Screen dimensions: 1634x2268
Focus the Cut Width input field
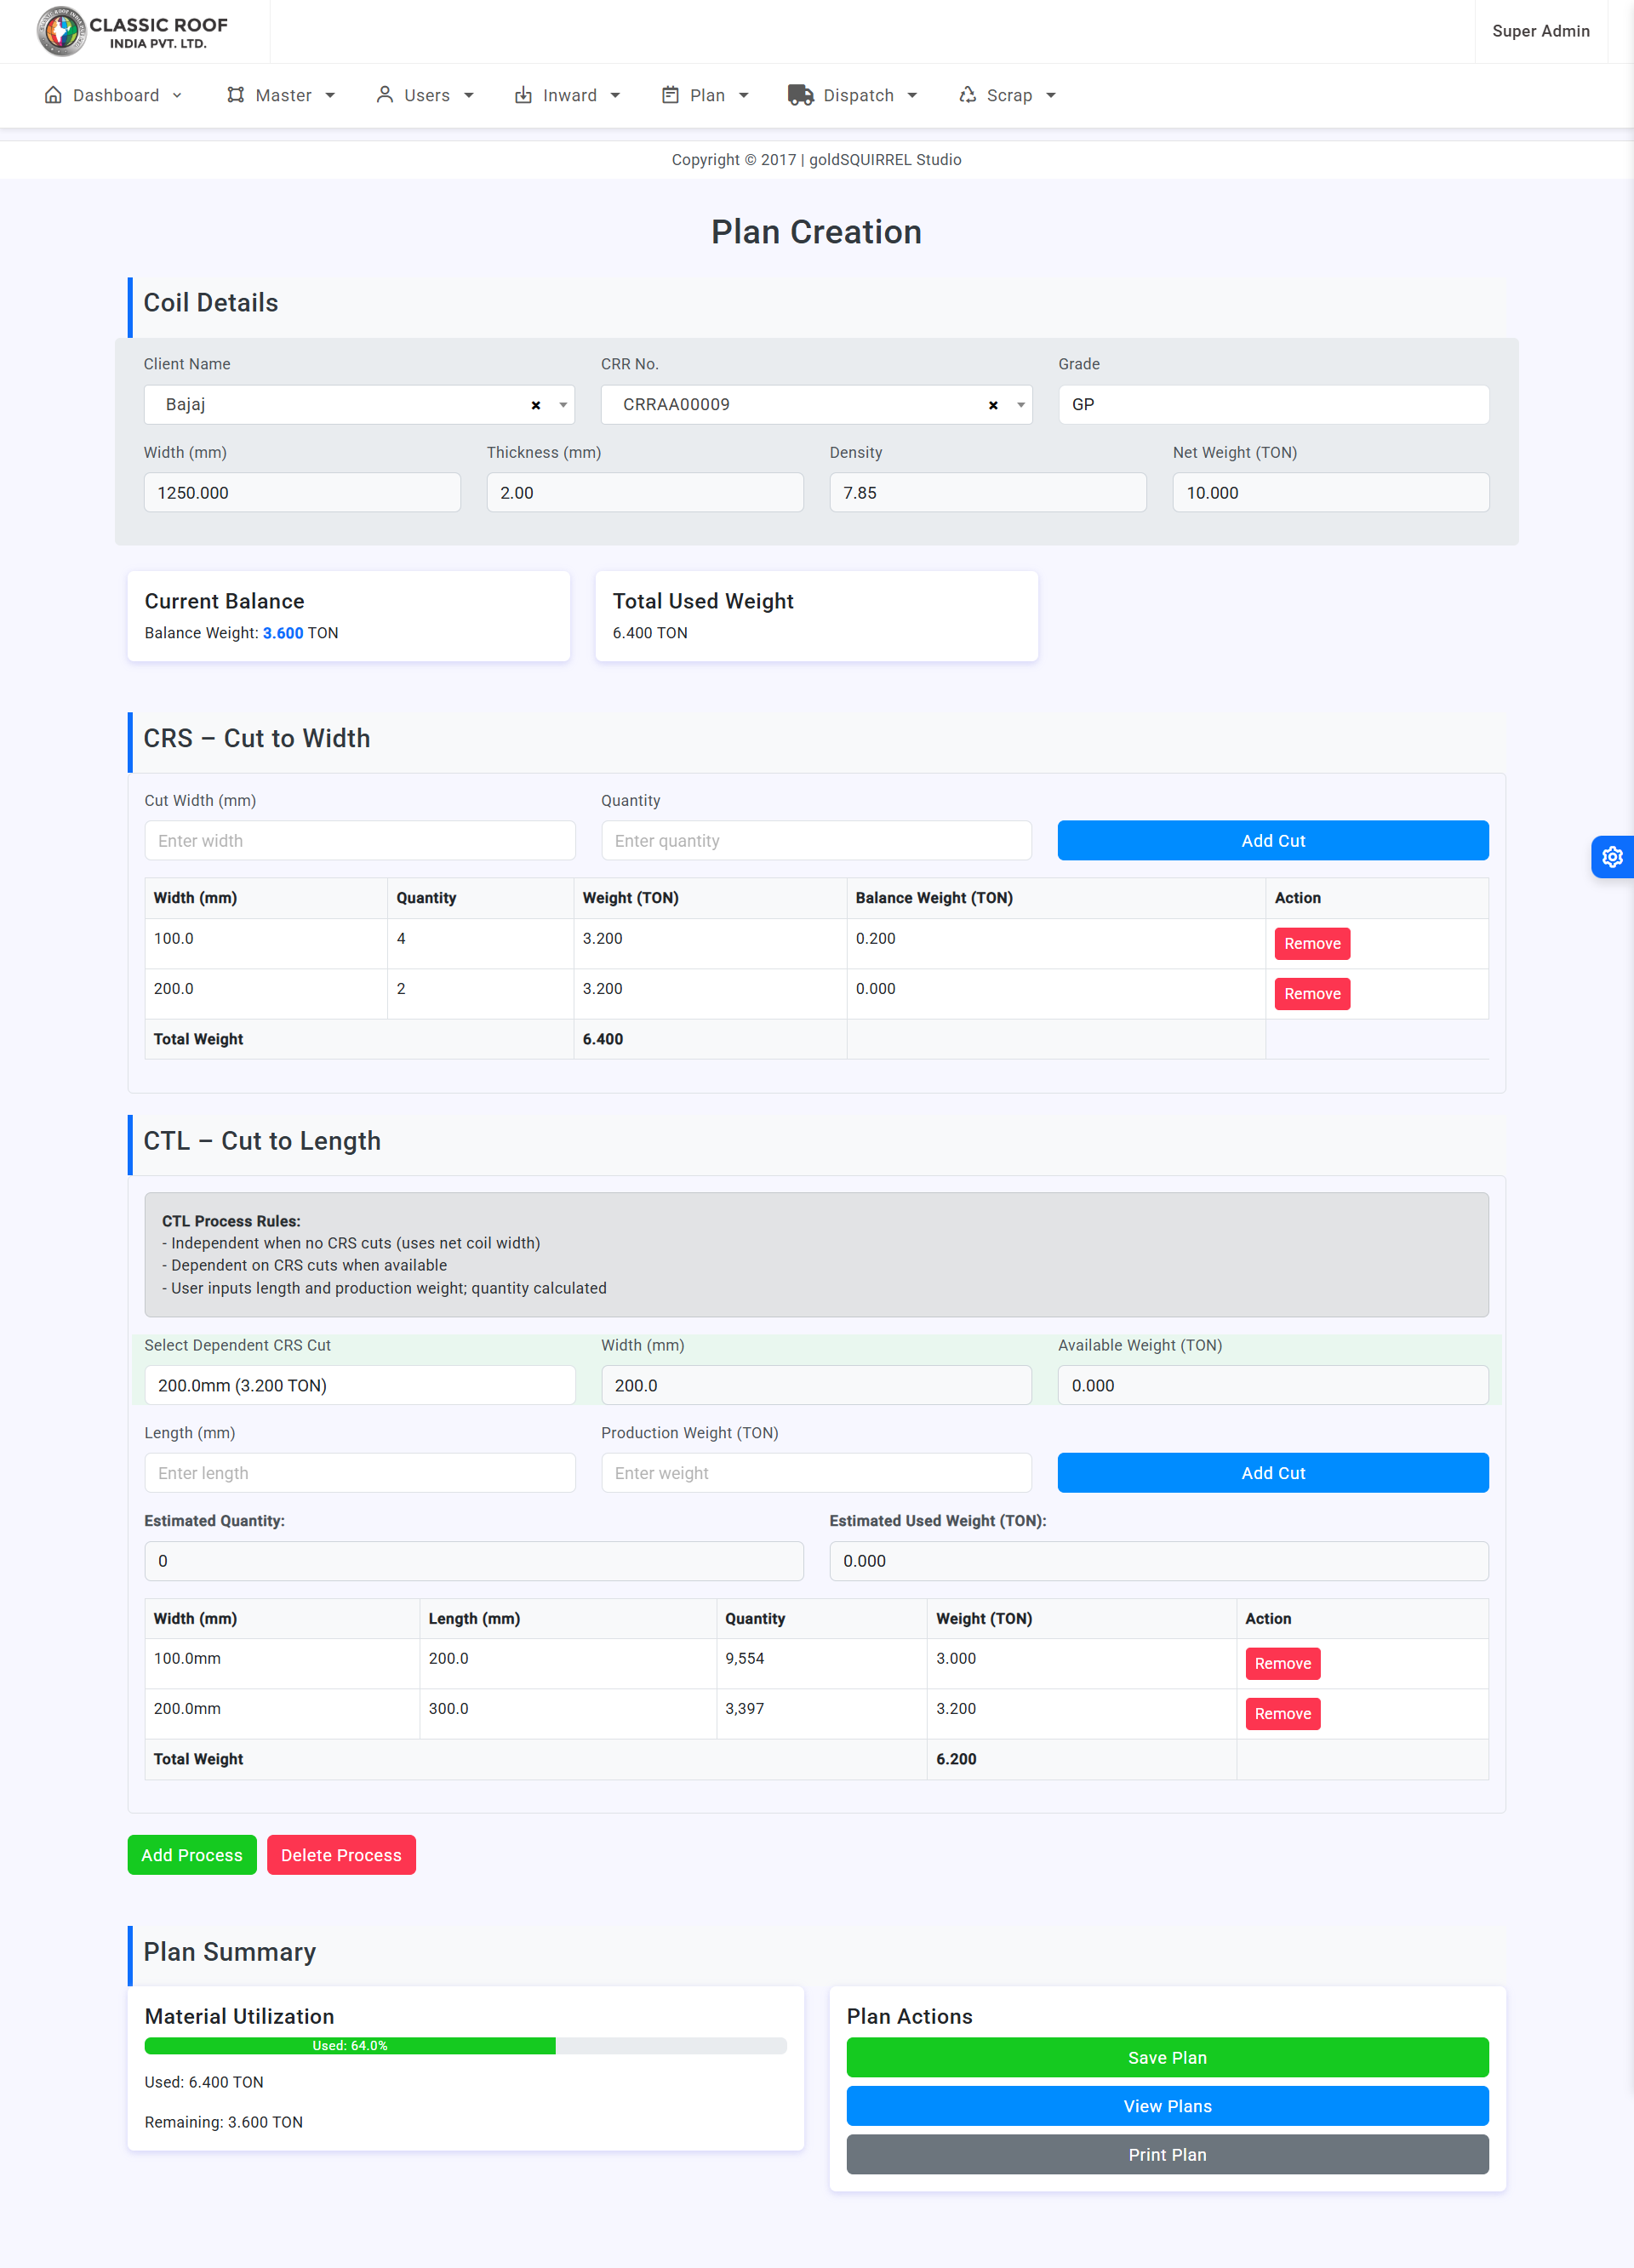[359, 841]
